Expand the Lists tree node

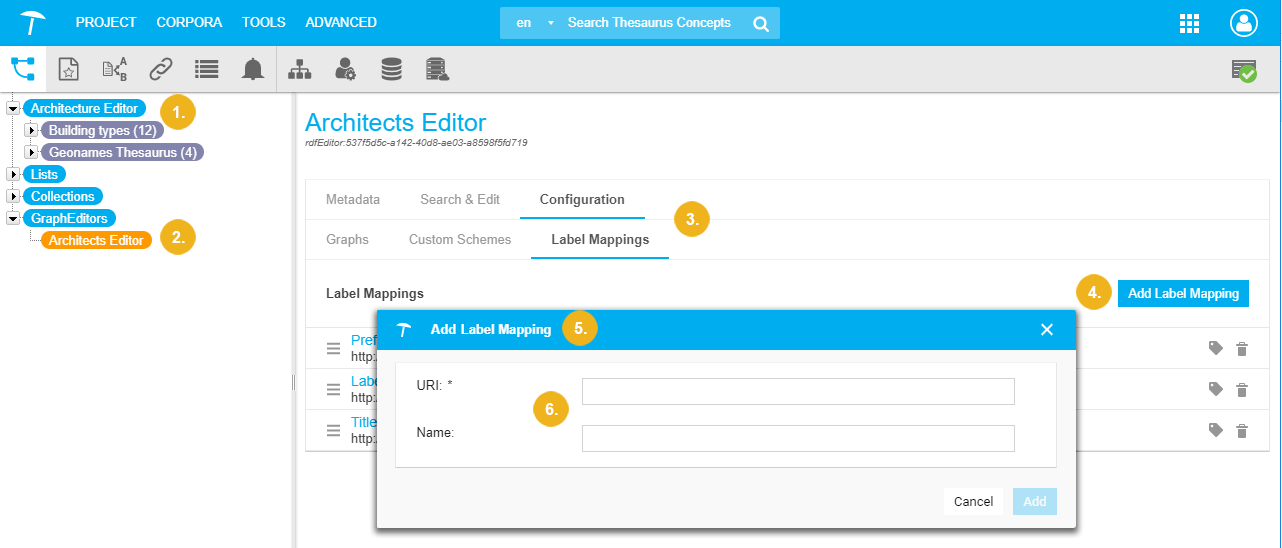[x=13, y=174]
